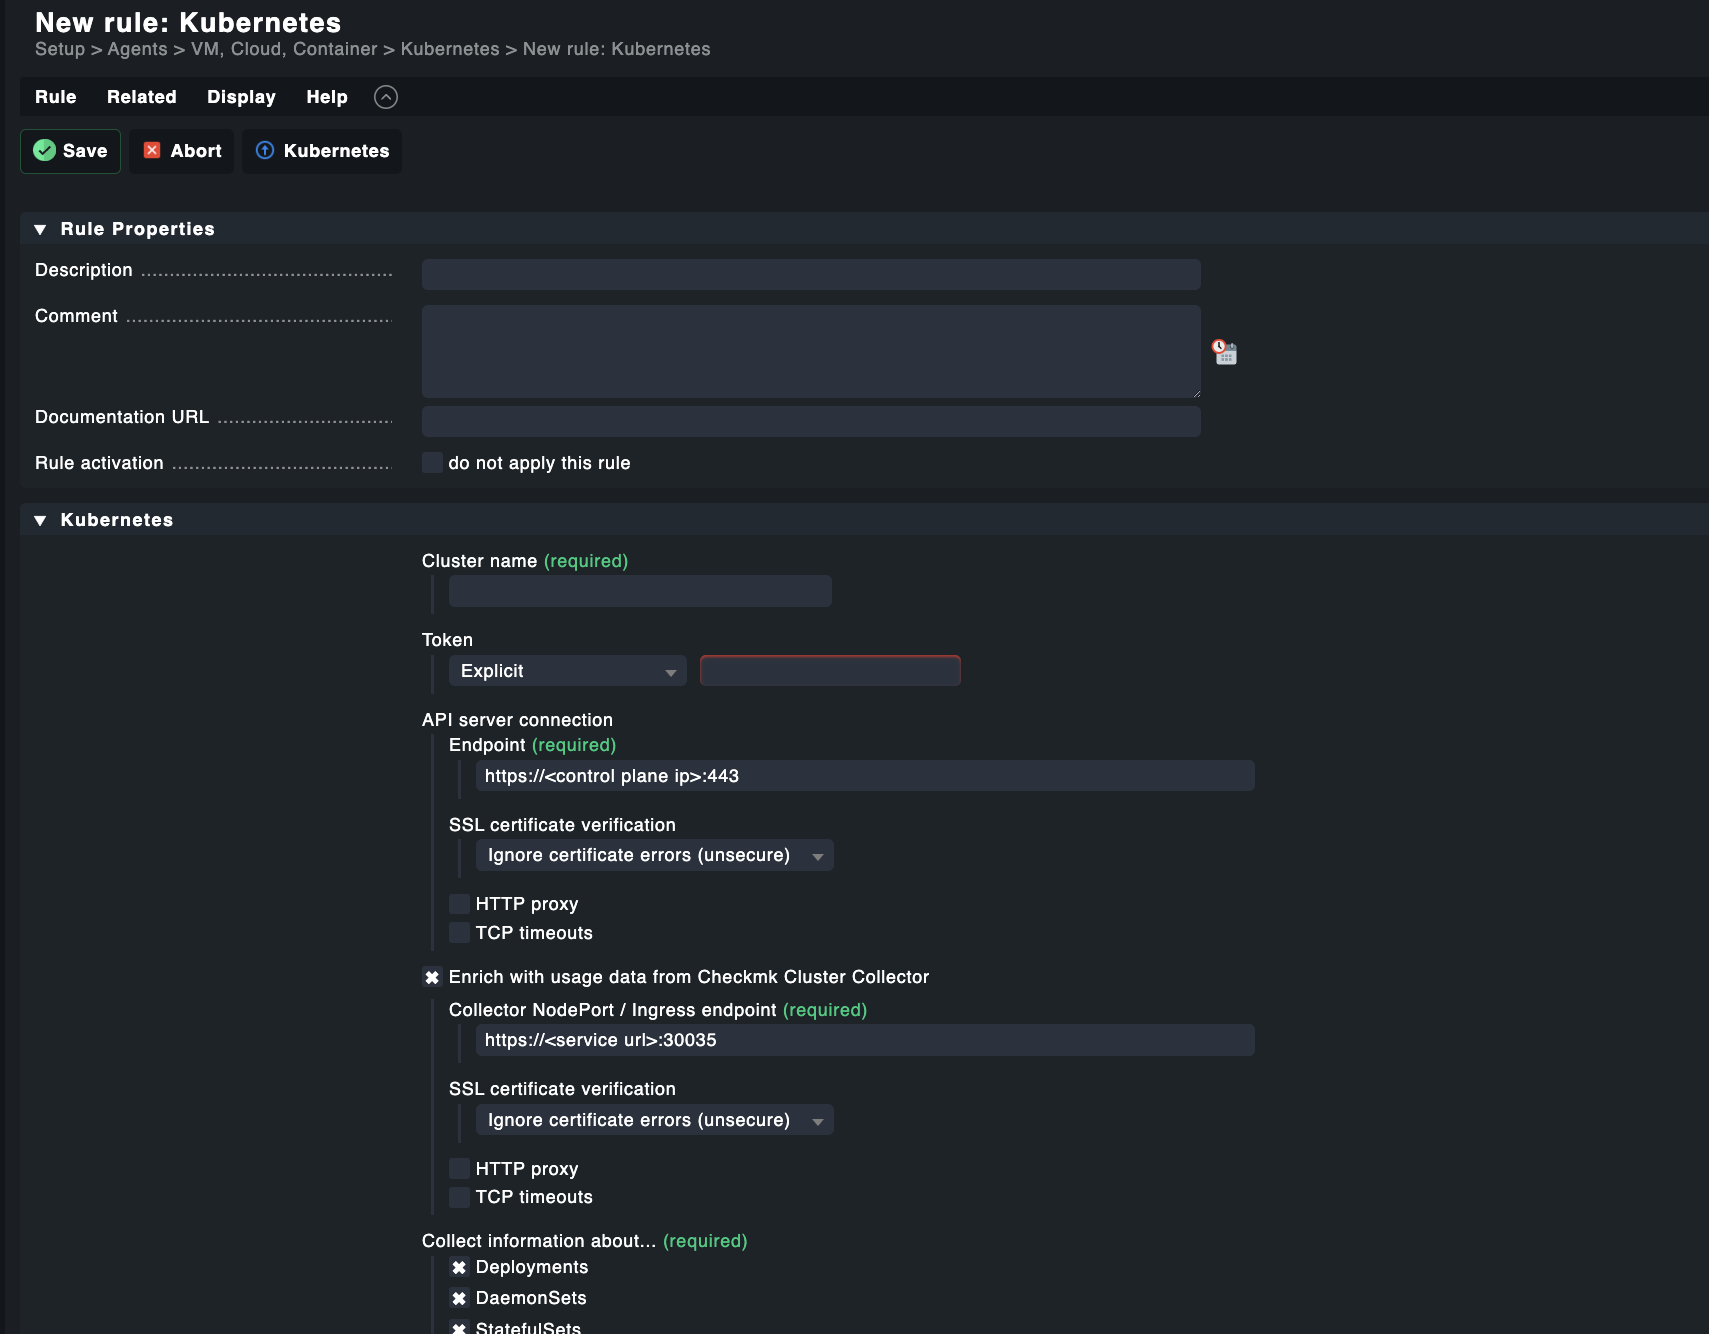Open the Display menu
The width and height of the screenshot is (1709, 1334).
[x=241, y=97]
